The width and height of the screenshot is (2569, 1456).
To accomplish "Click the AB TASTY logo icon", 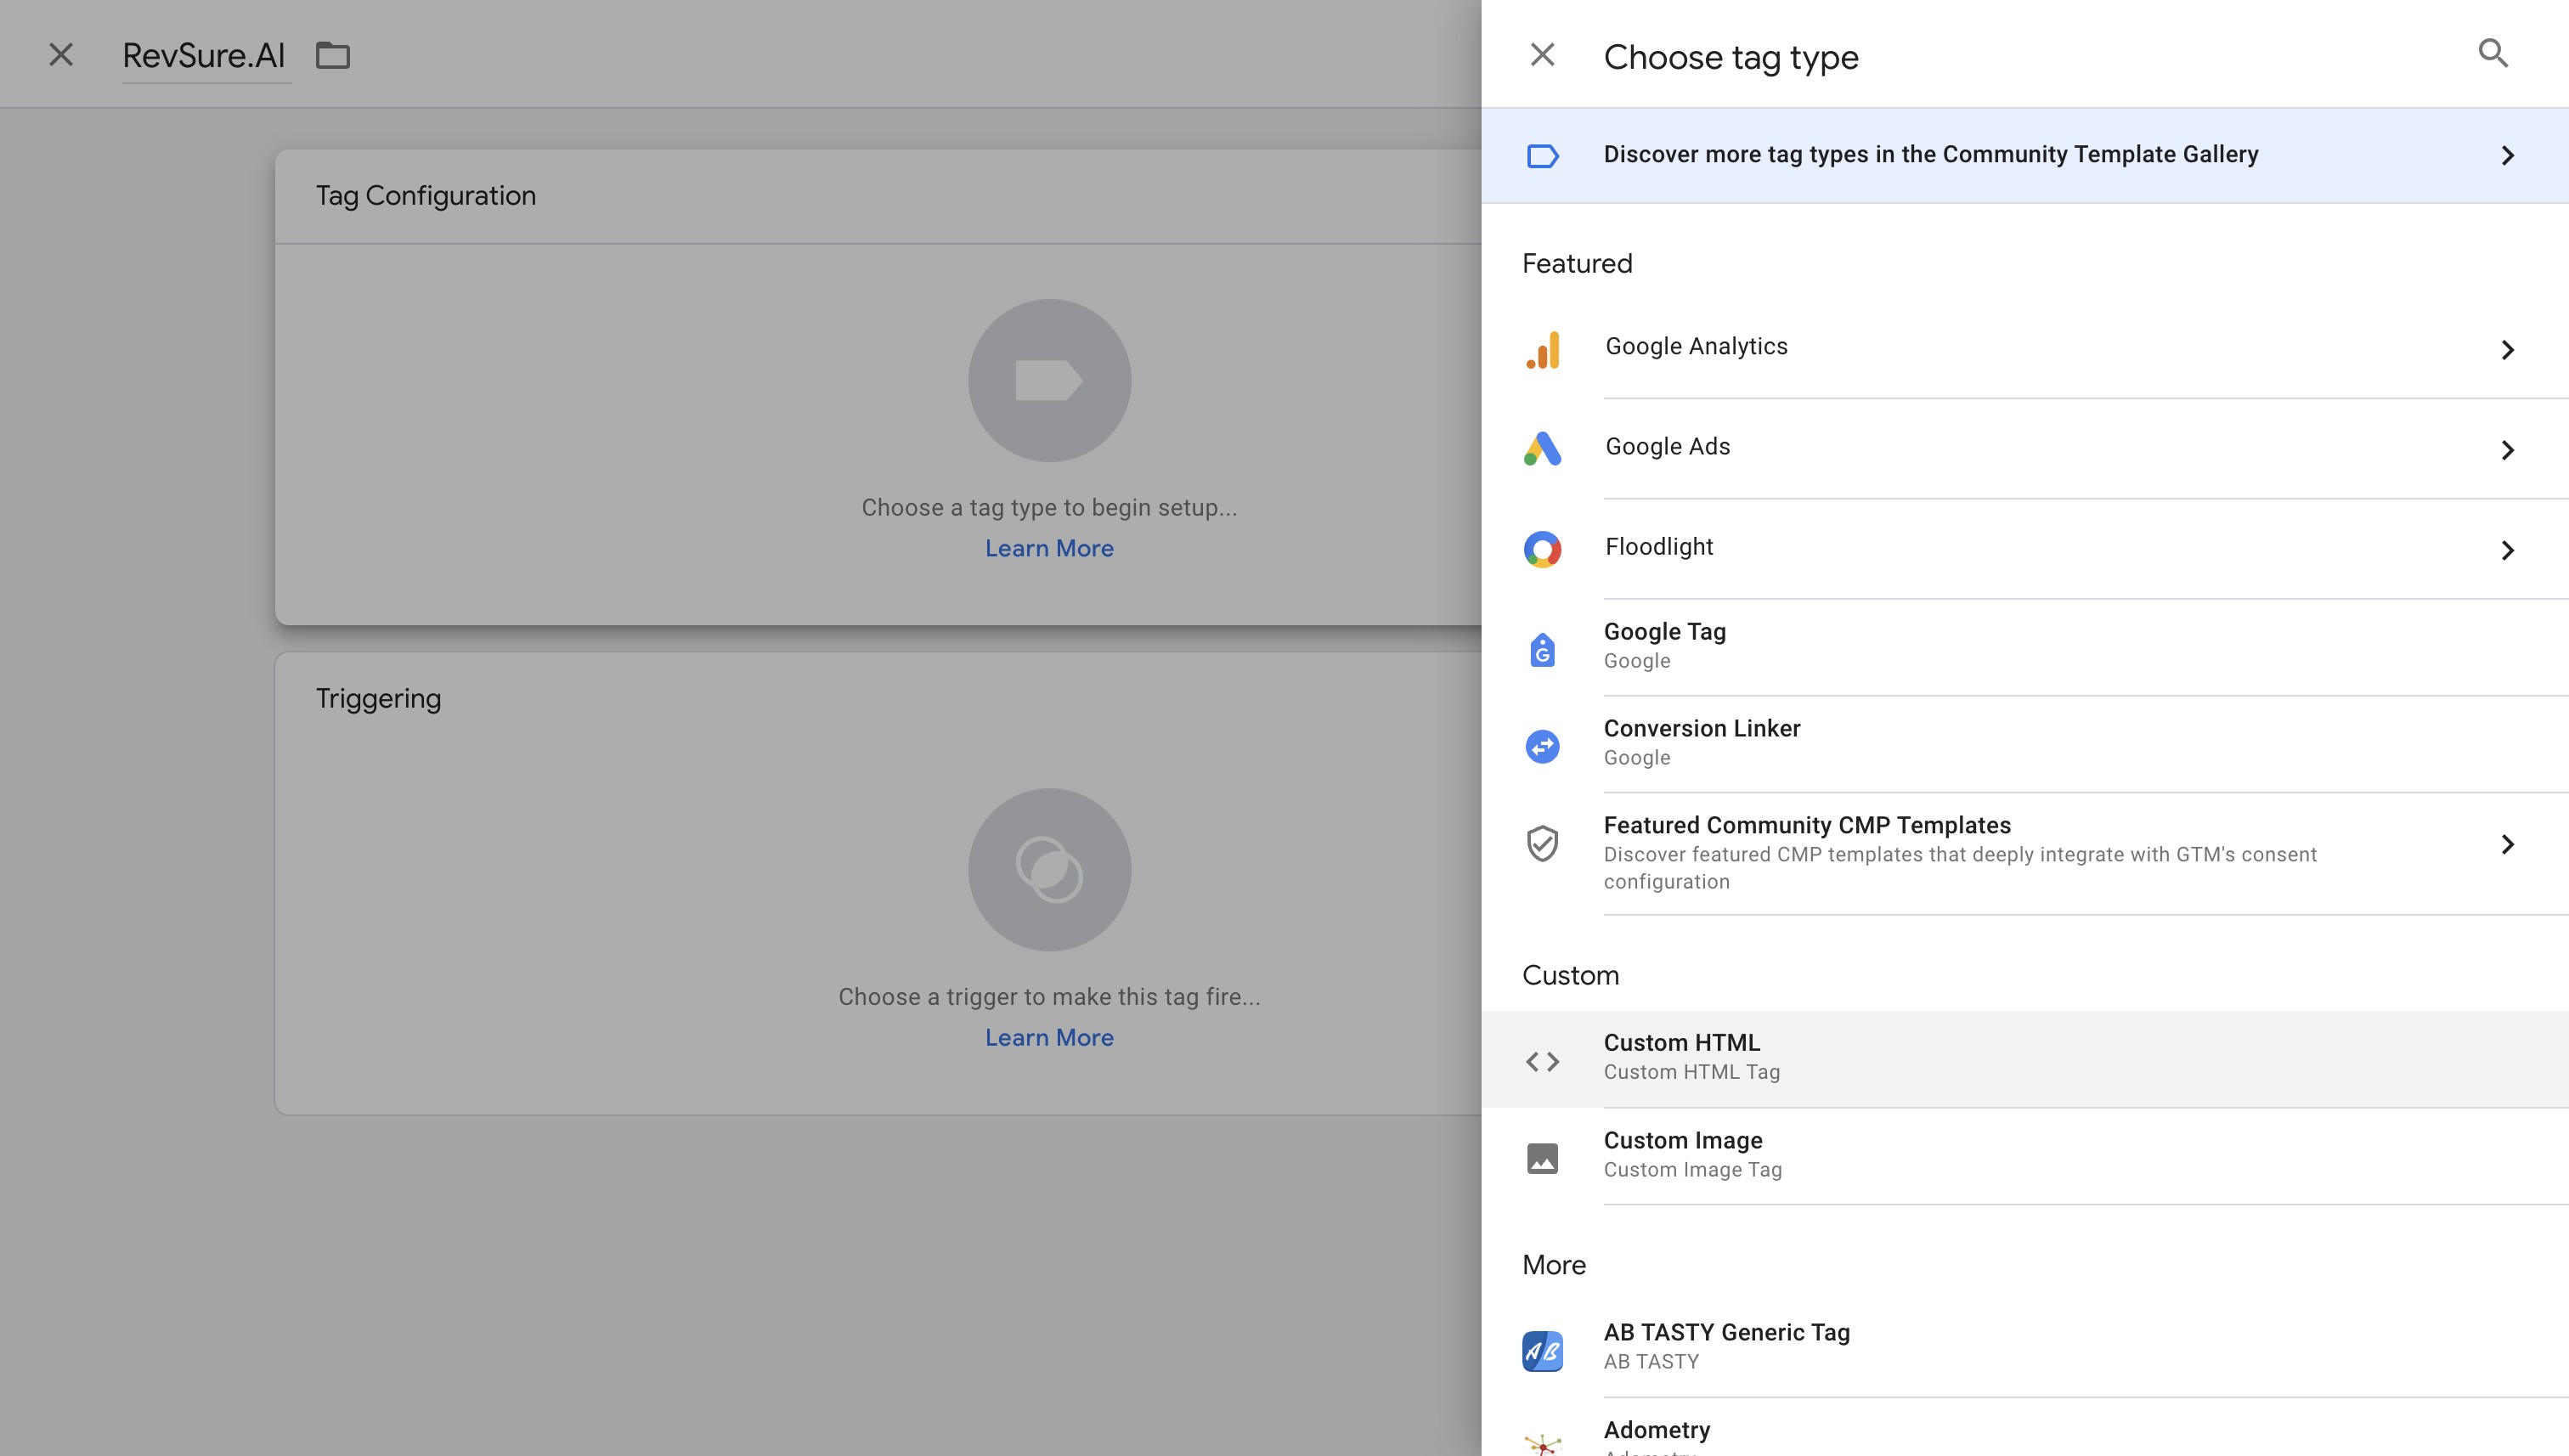I will click(x=1542, y=1351).
